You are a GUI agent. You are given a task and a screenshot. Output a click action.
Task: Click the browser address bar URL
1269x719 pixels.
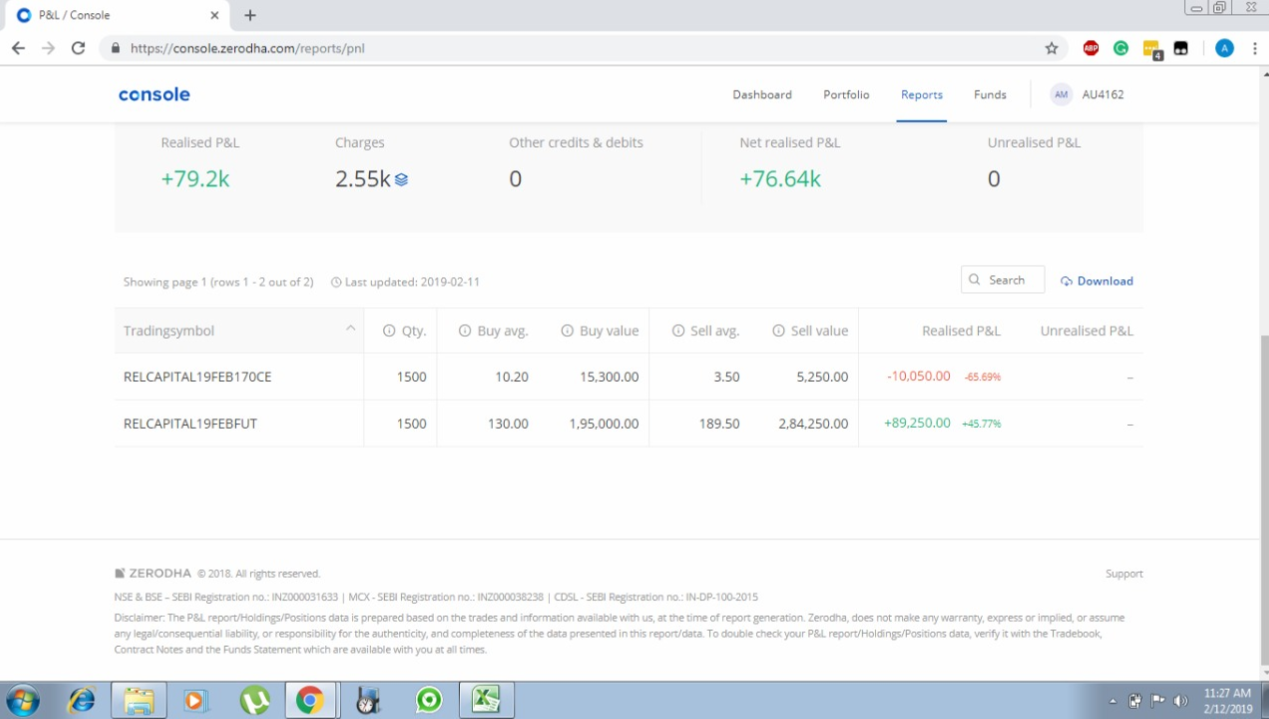click(x=247, y=48)
